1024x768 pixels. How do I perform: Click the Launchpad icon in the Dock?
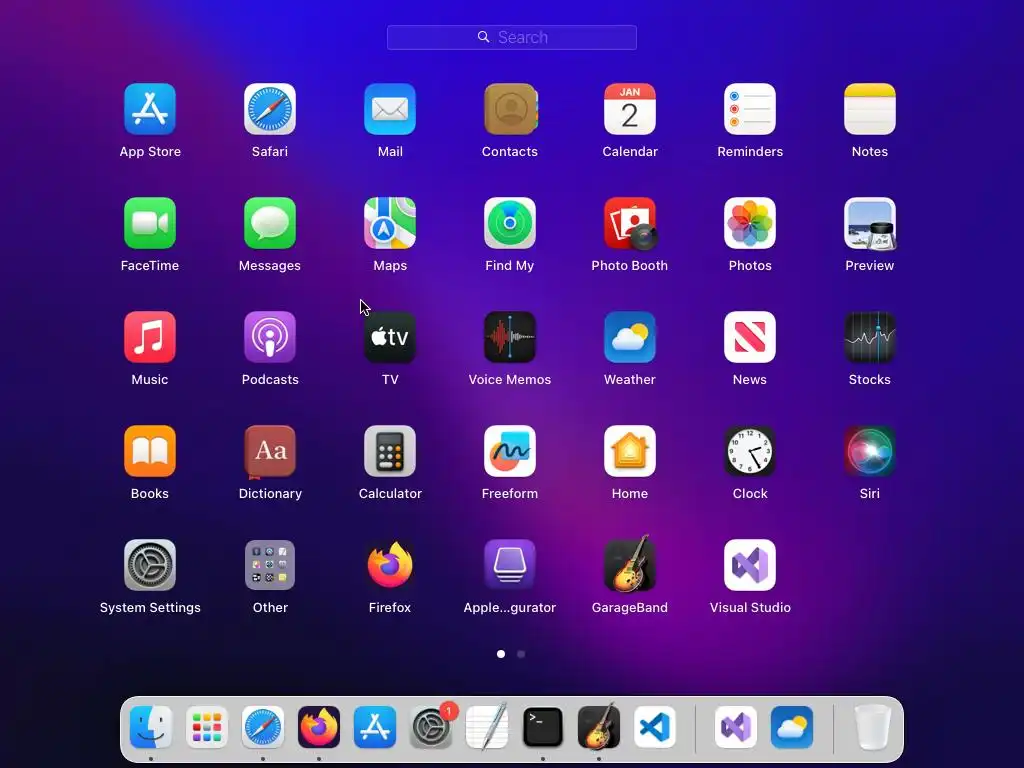pyautogui.click(x=207, y=728)
